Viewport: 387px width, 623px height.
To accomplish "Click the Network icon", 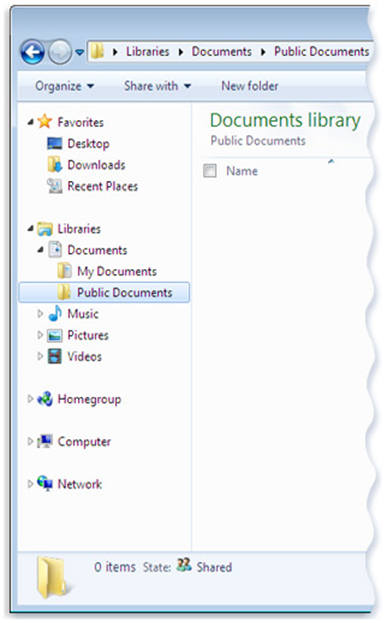I will tap(45, 483).
